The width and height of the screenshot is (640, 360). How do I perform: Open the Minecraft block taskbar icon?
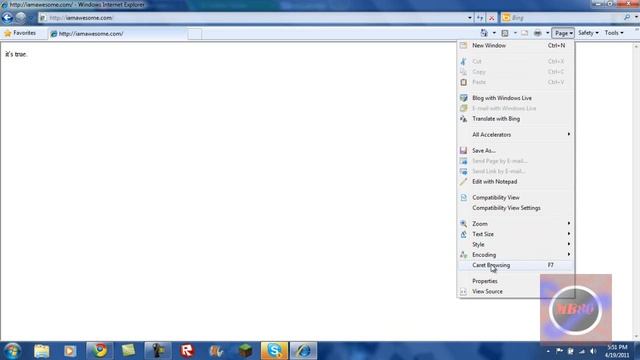(245, 351)
